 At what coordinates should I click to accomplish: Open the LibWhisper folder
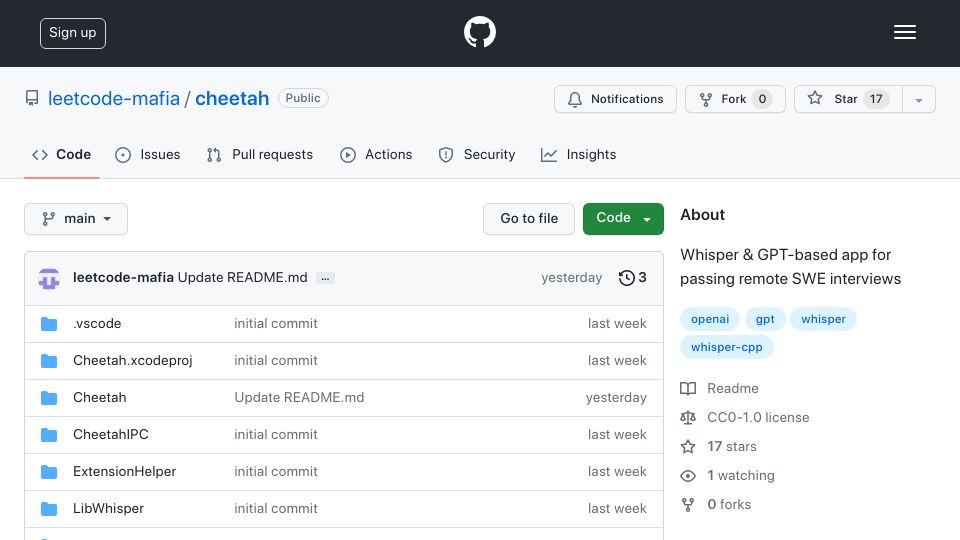tap(108, 508)
